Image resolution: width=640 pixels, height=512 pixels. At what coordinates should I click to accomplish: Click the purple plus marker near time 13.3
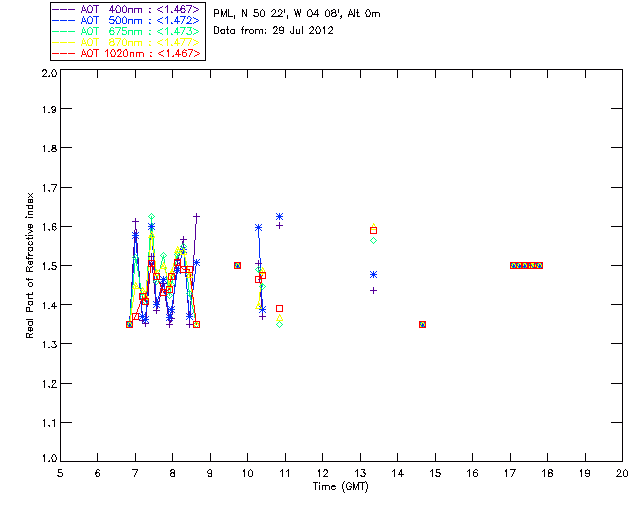pyautogui.click(x=373, y=291)
